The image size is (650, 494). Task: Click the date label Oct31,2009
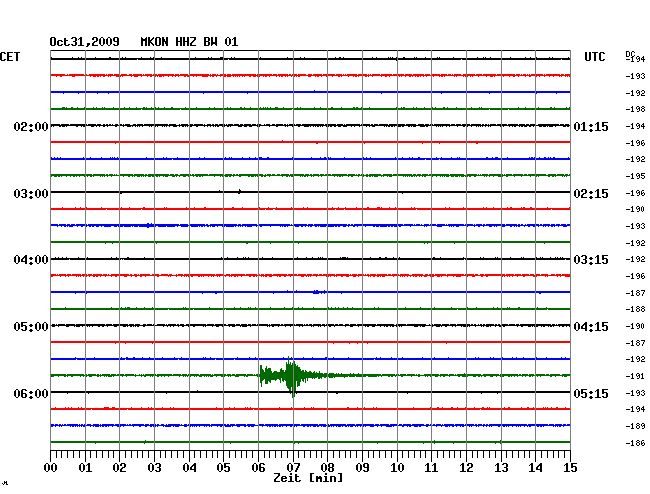[x=84, y=42]
